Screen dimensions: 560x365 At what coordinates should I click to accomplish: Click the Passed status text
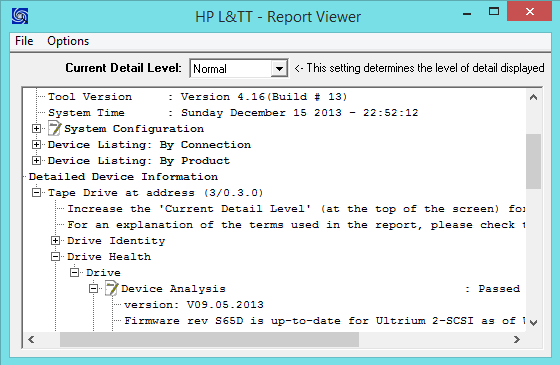coord(499,289)
